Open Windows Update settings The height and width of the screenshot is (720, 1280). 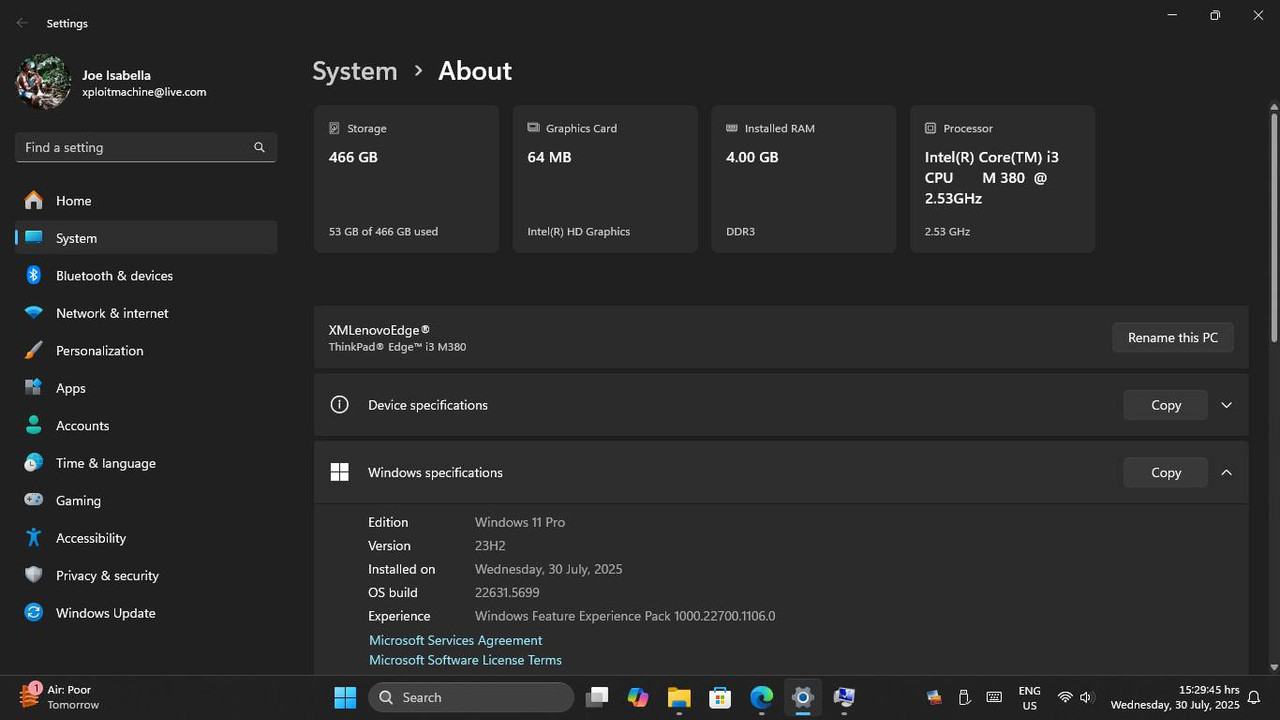click(x=146, y=613)
